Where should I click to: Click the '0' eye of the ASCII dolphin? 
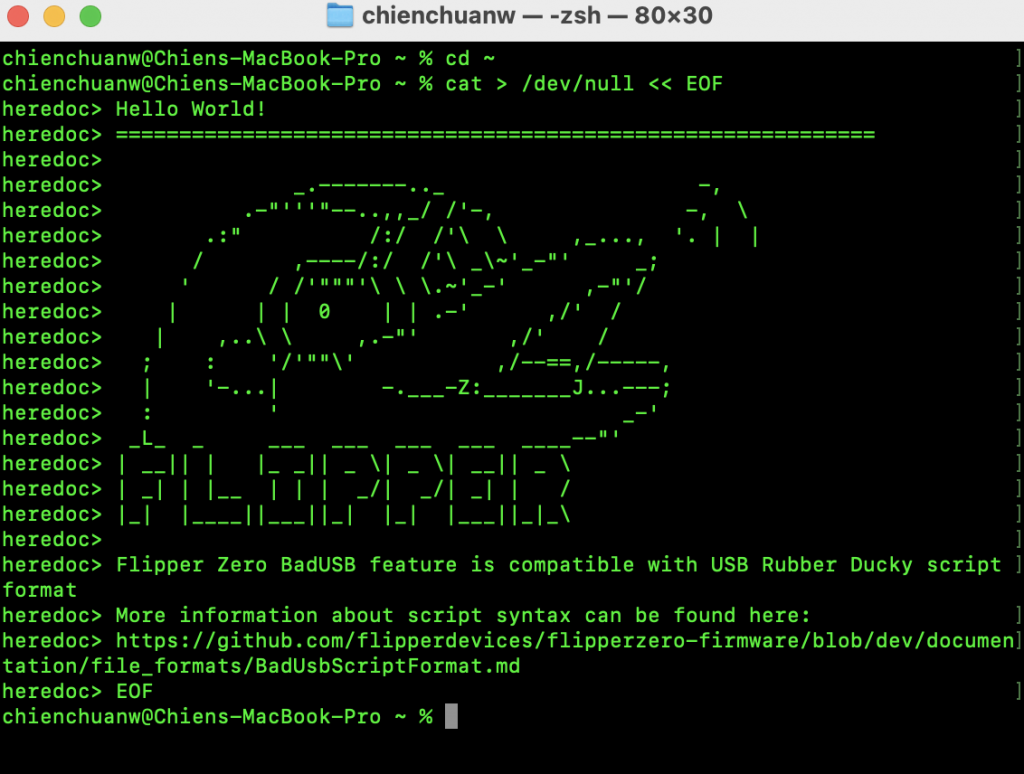[324, 312]
